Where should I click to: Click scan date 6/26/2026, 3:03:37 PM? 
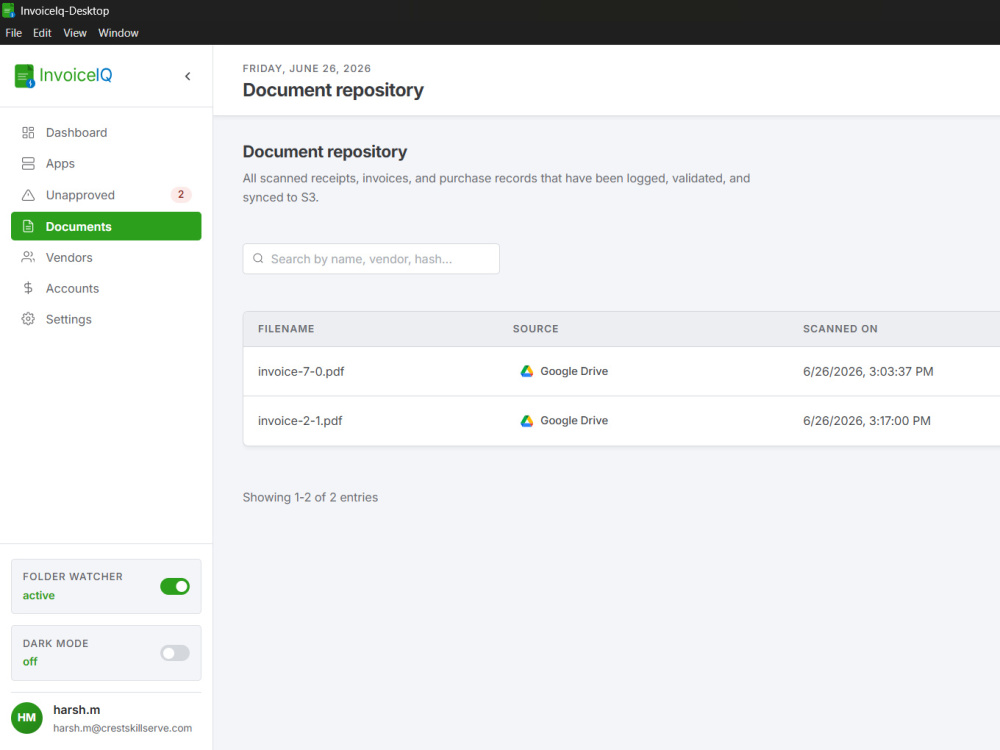coord(868,371)
